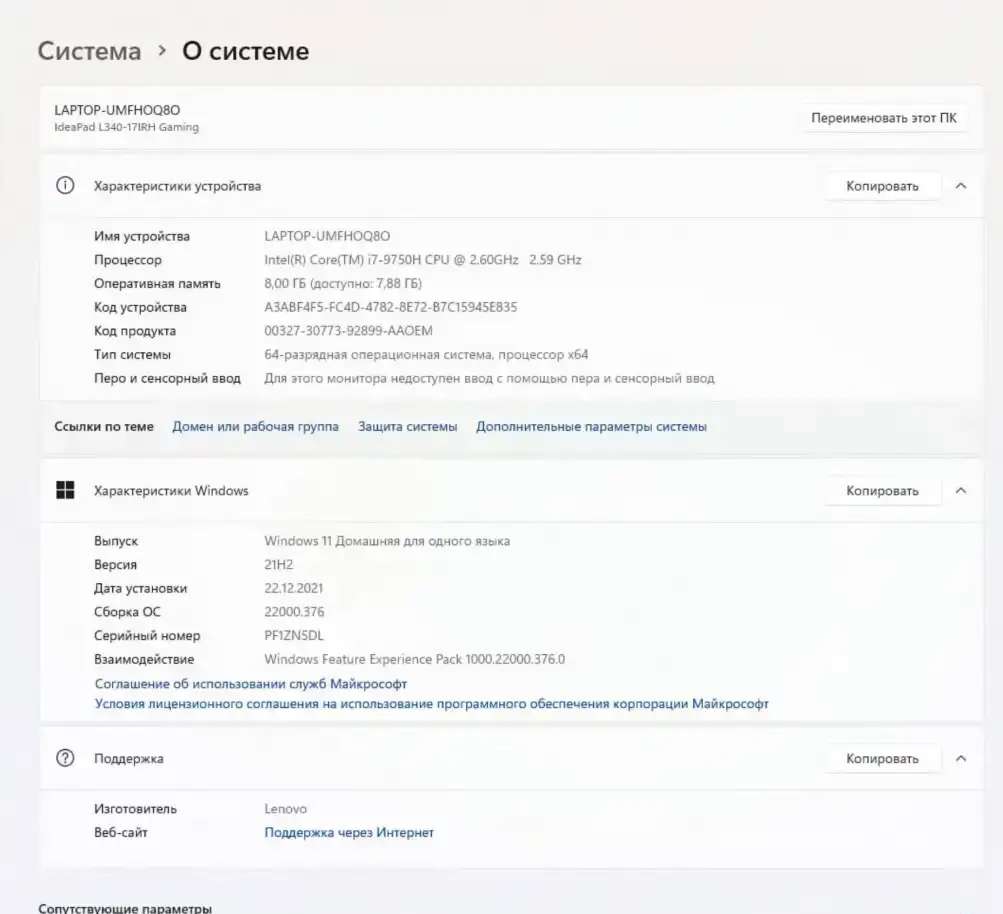Click manufacturer value Lenovo
The image size is (1003, 914).
tap(285, 809)
